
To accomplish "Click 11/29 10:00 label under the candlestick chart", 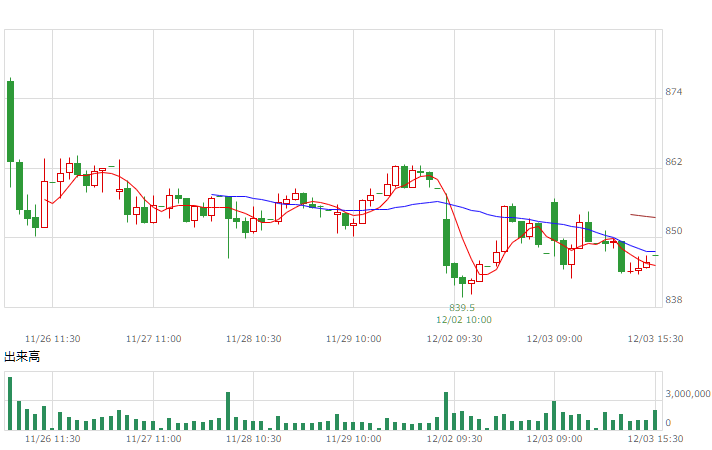I will click(x=354, y=339).
